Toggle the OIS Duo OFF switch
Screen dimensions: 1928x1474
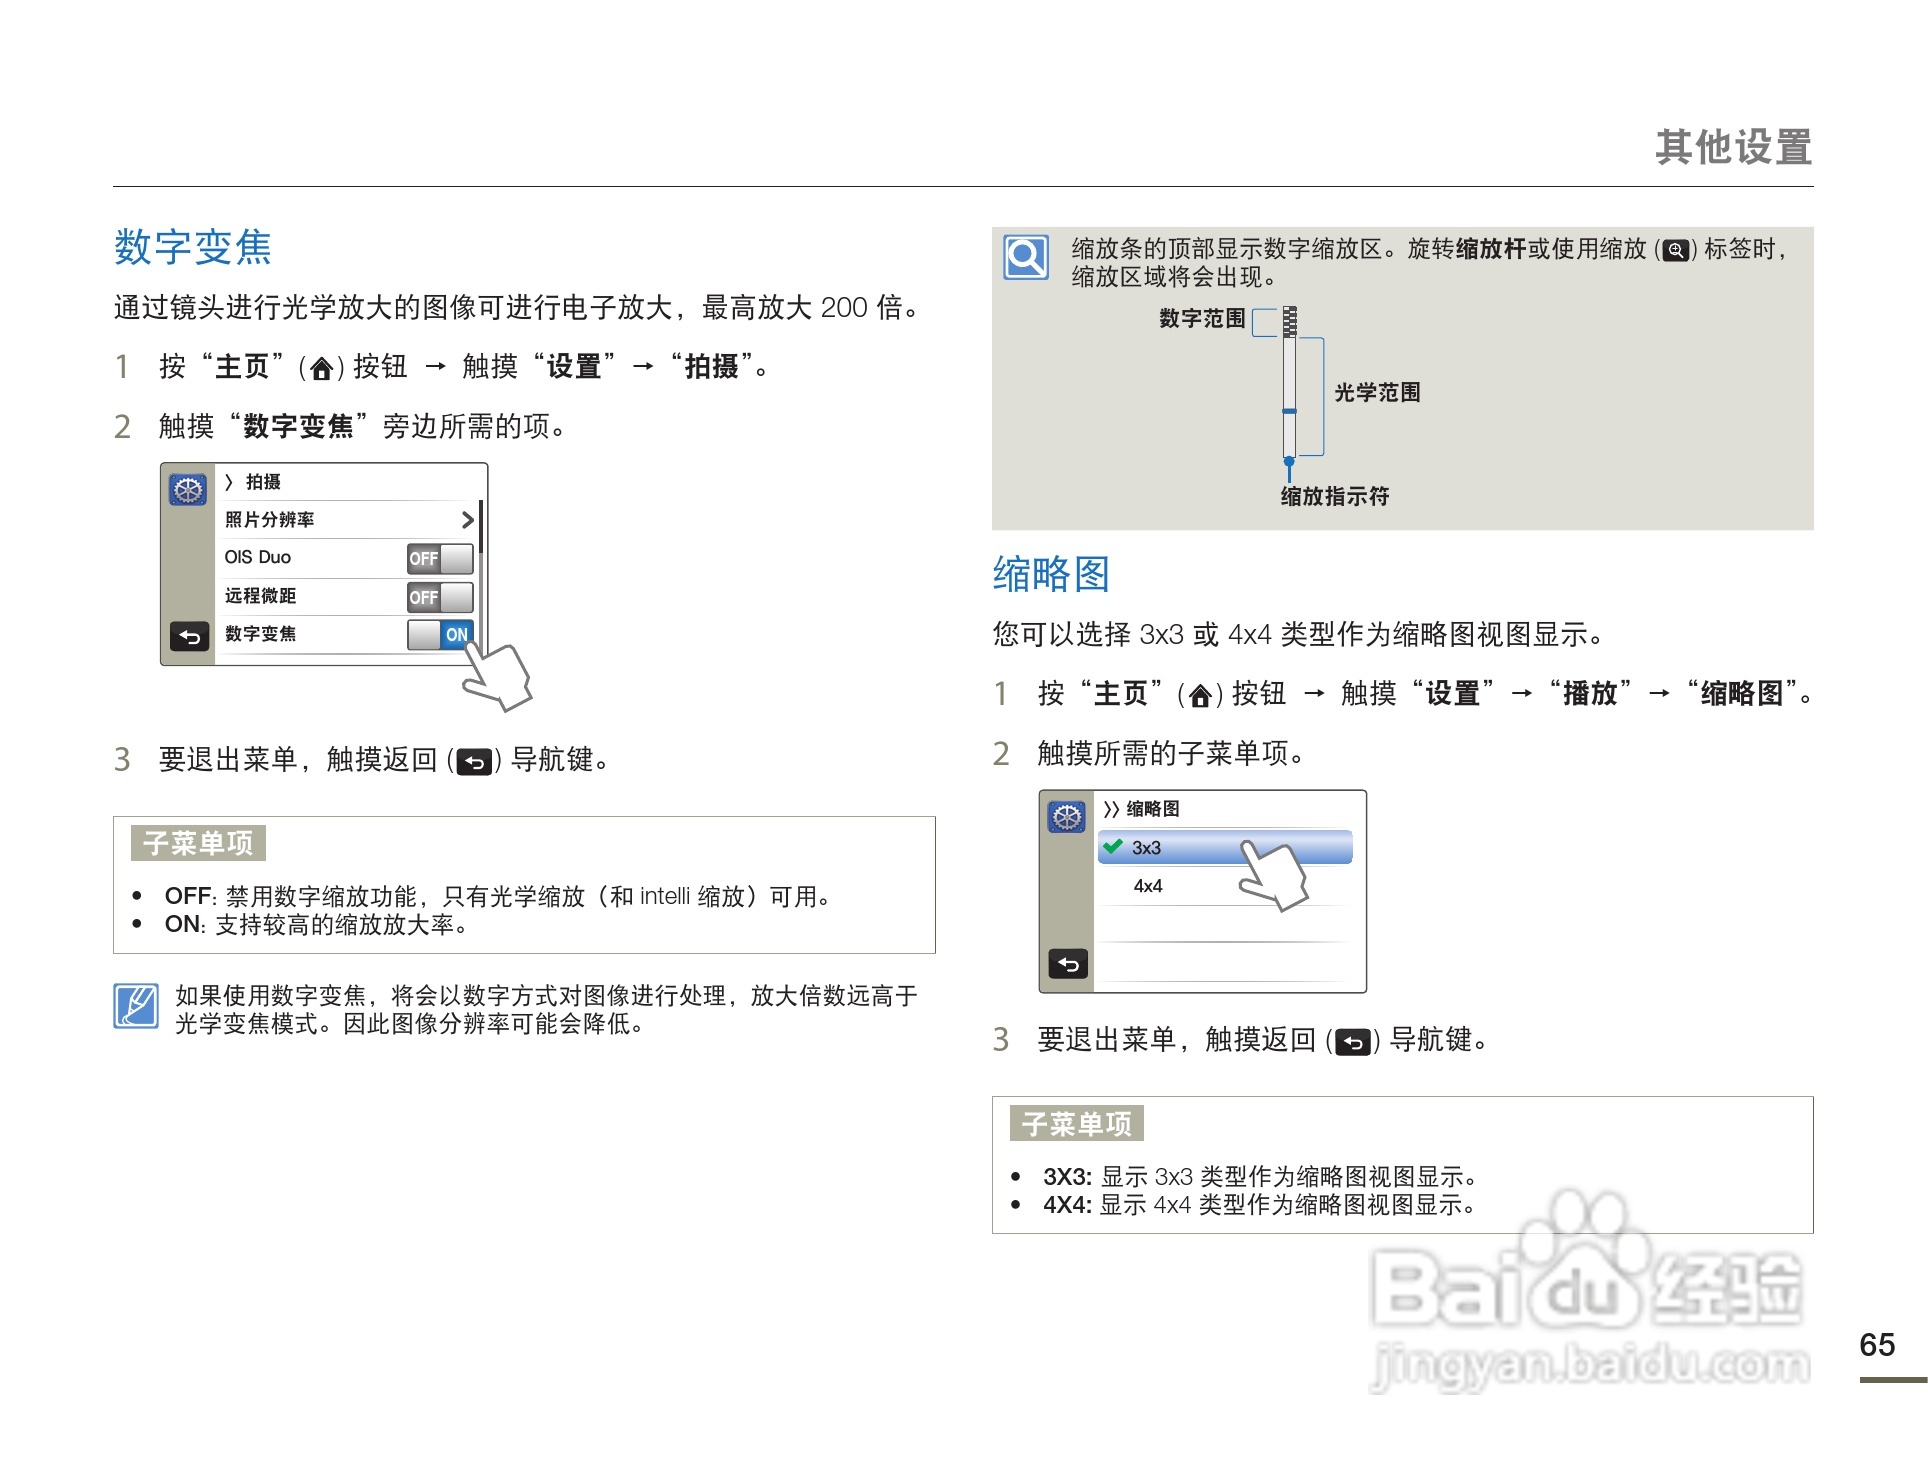(440, 558)
